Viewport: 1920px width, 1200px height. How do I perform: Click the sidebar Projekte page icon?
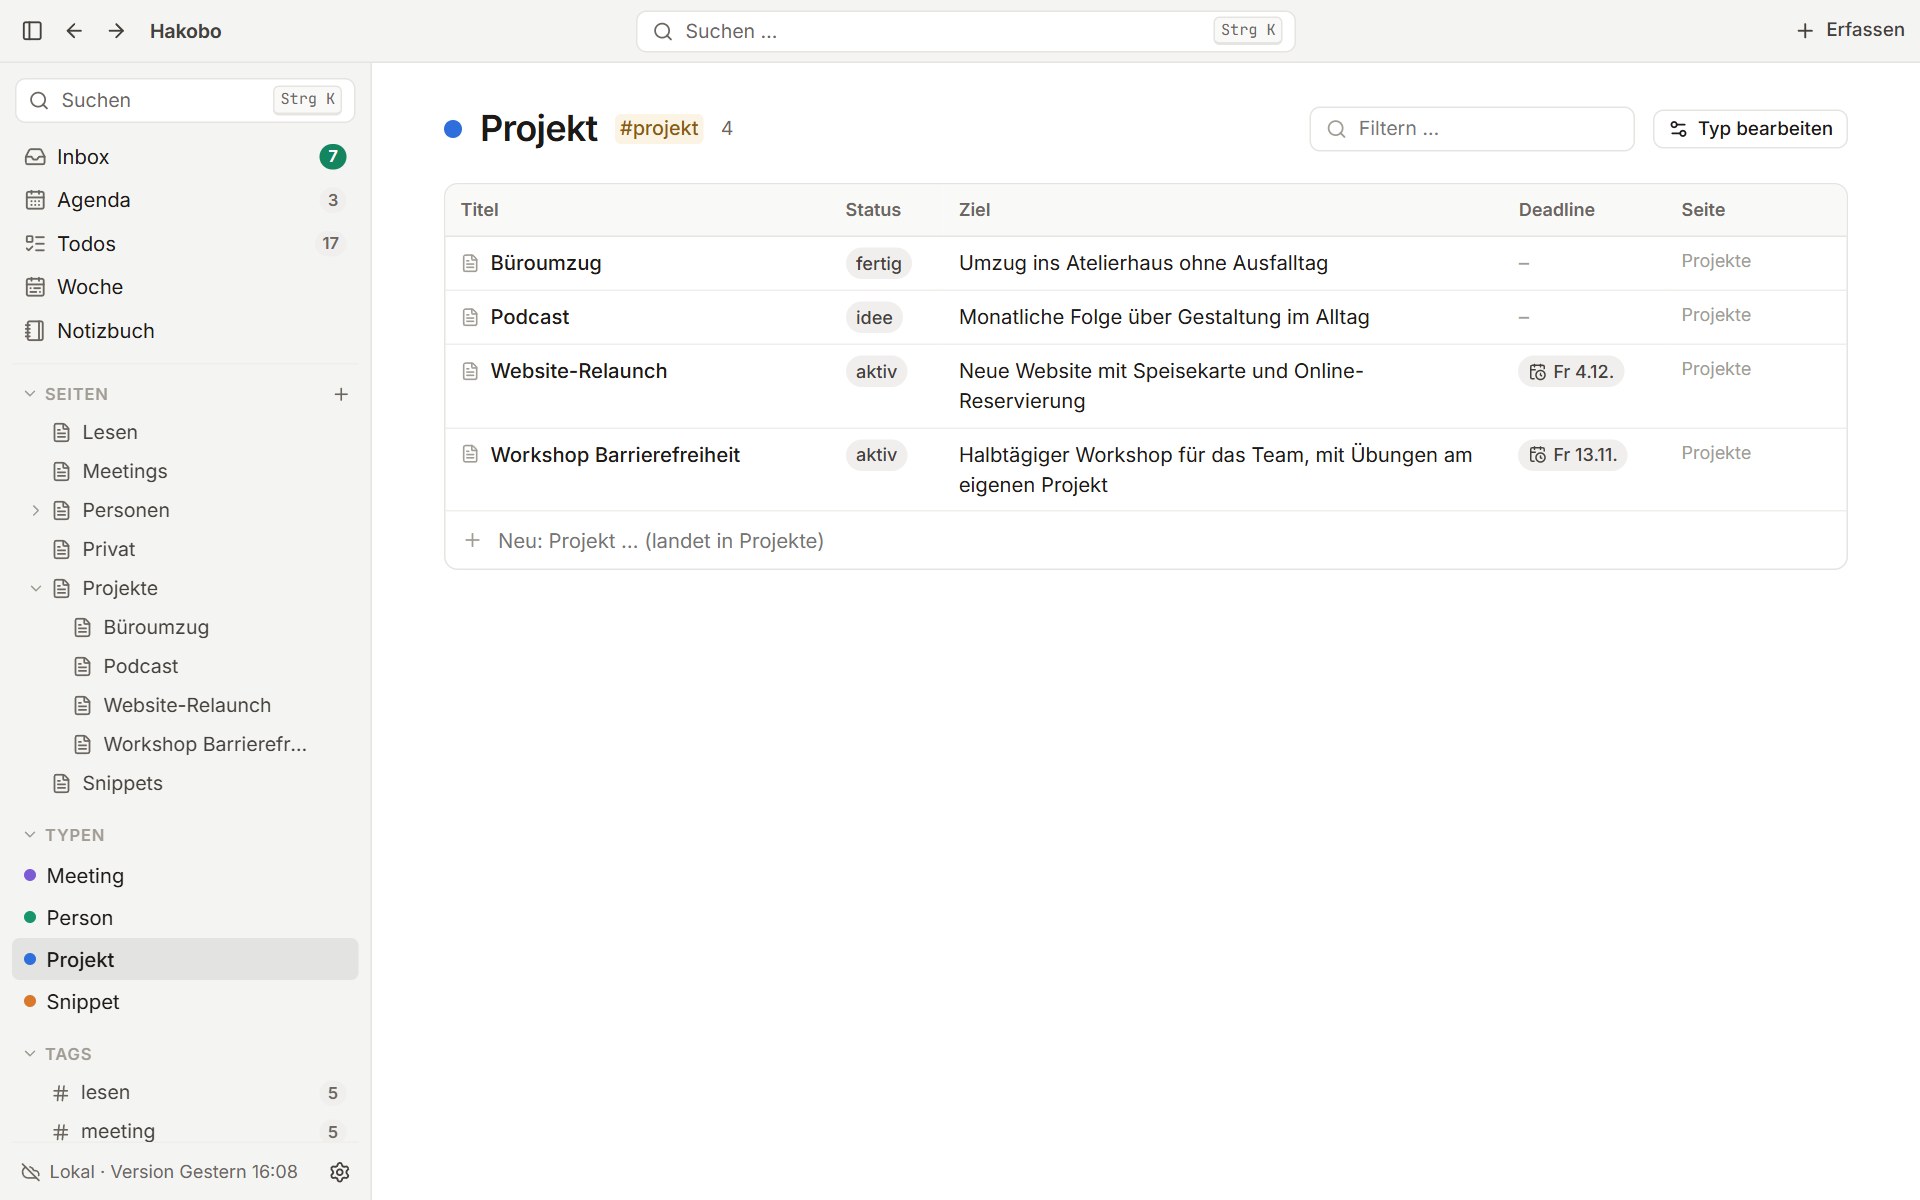62,588
